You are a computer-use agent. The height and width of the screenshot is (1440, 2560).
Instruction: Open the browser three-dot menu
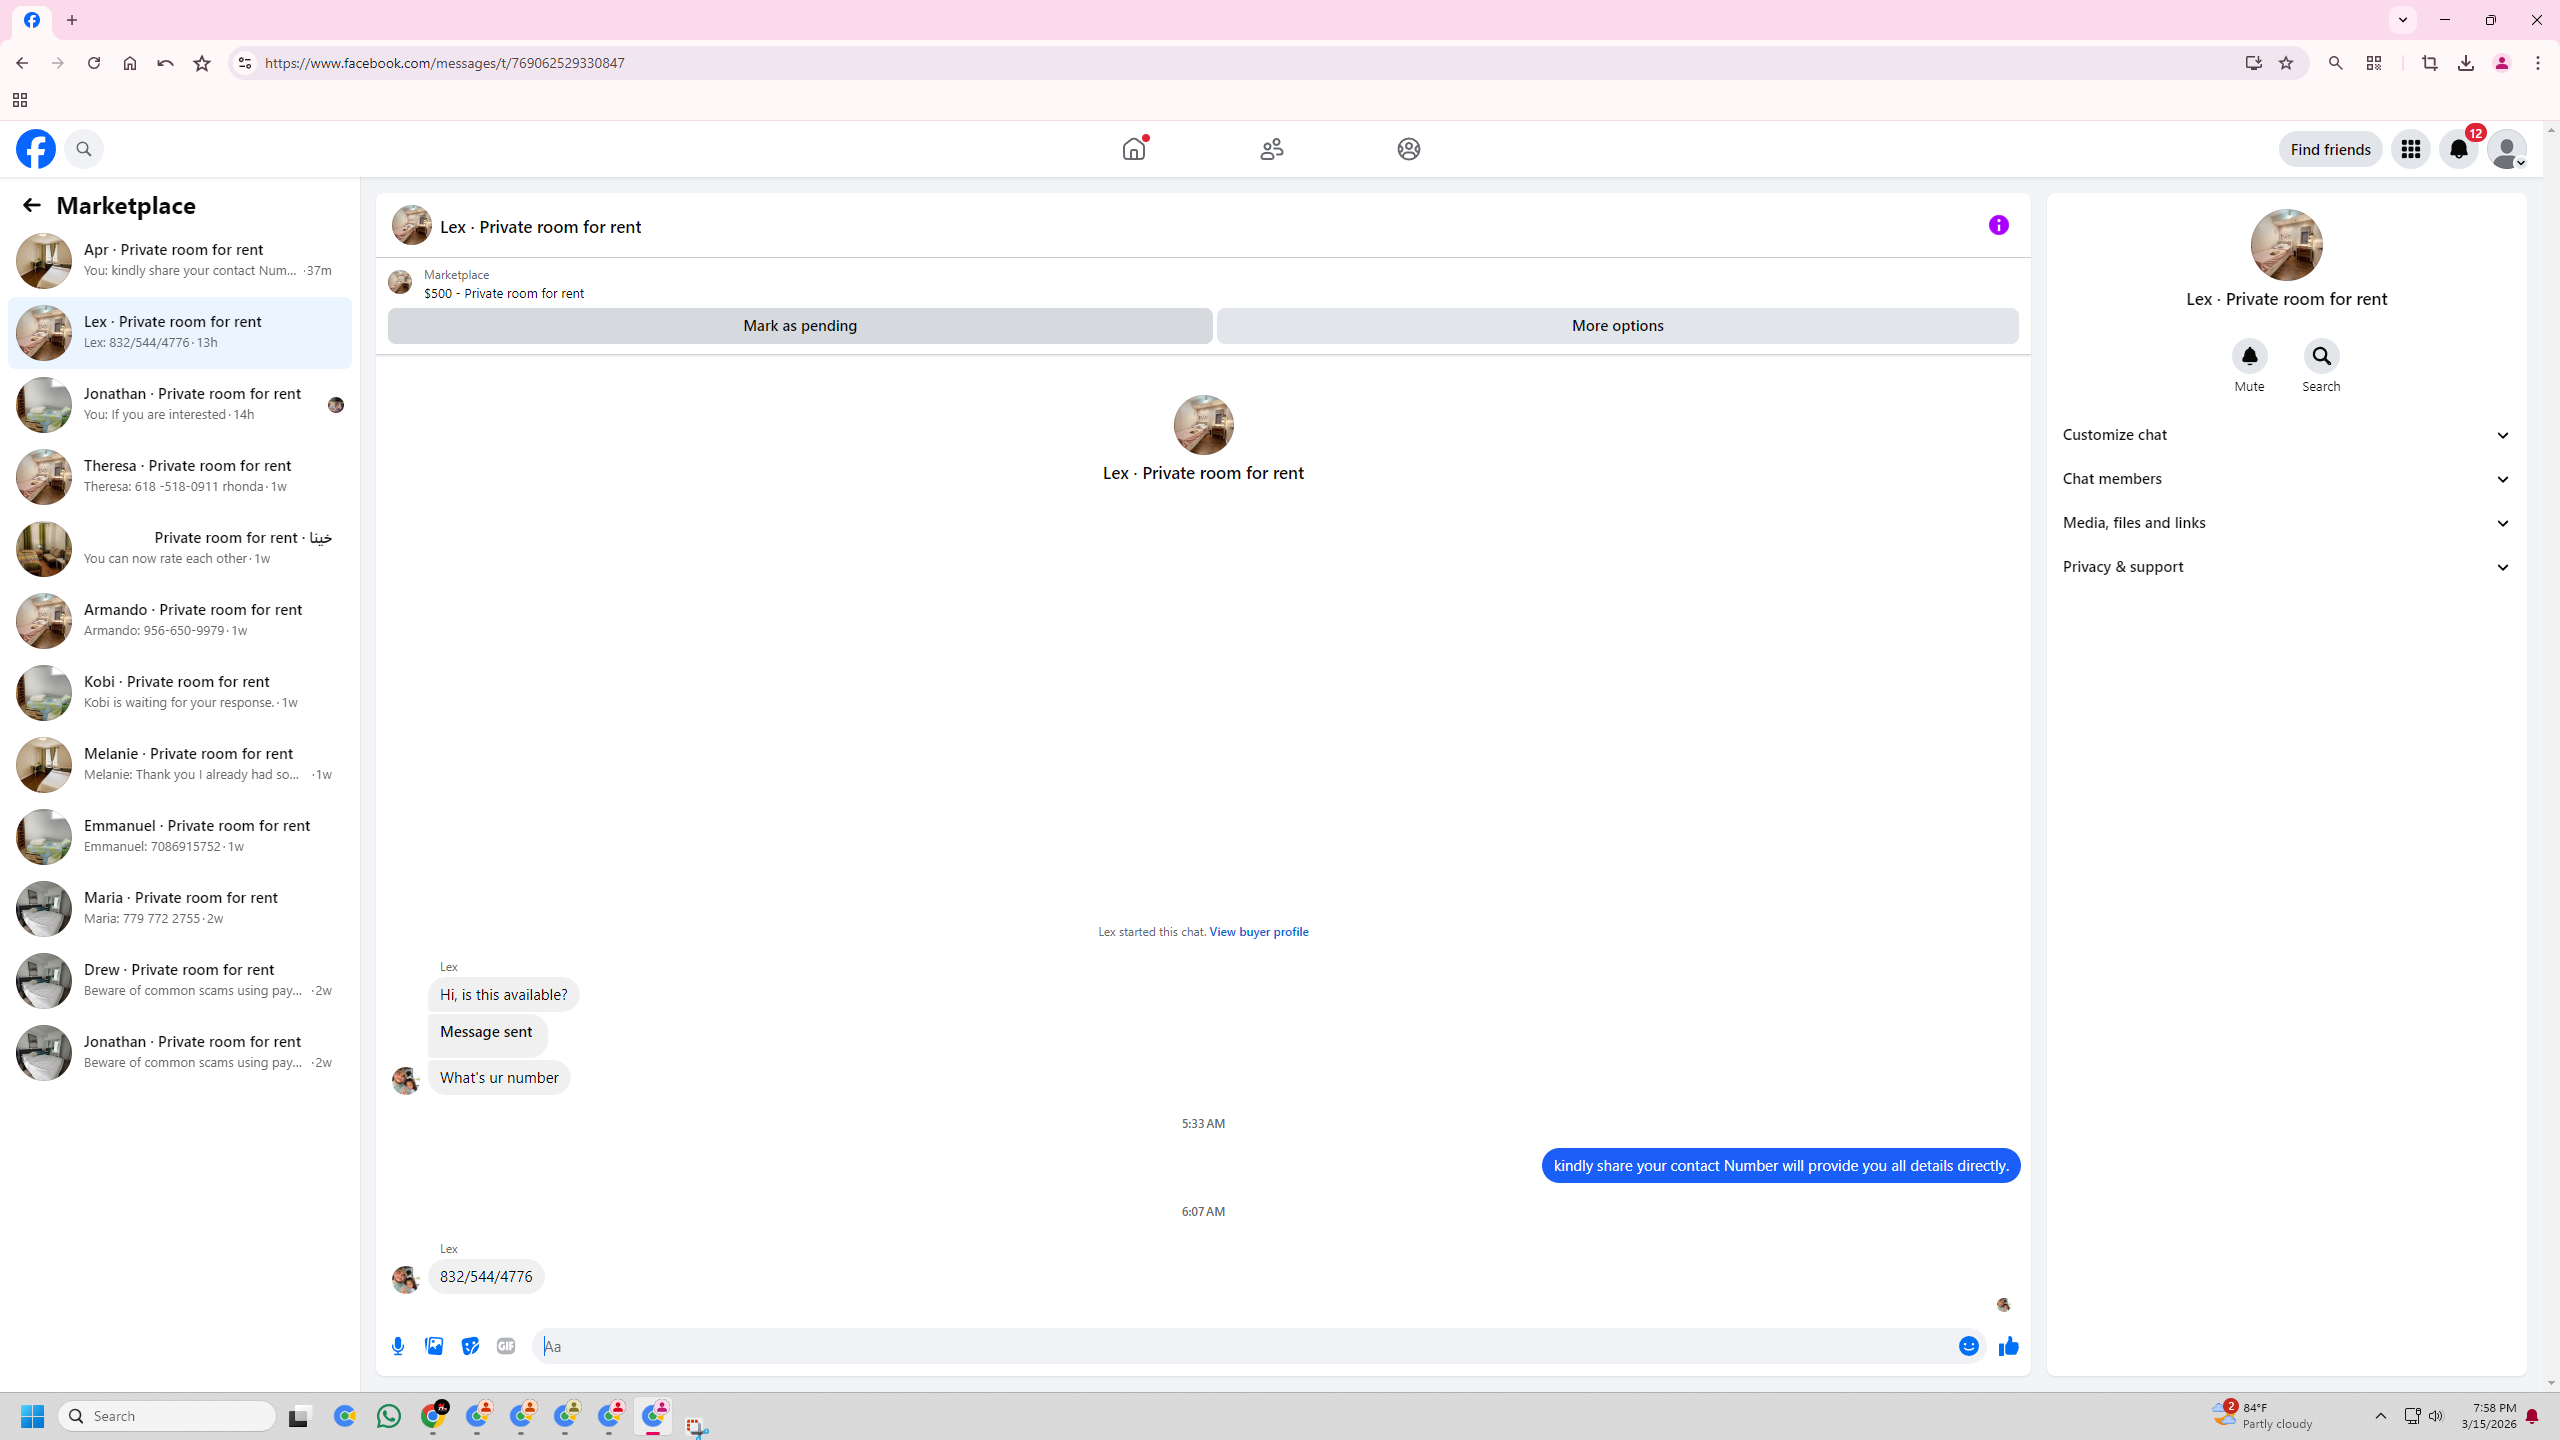(2538, 63)
